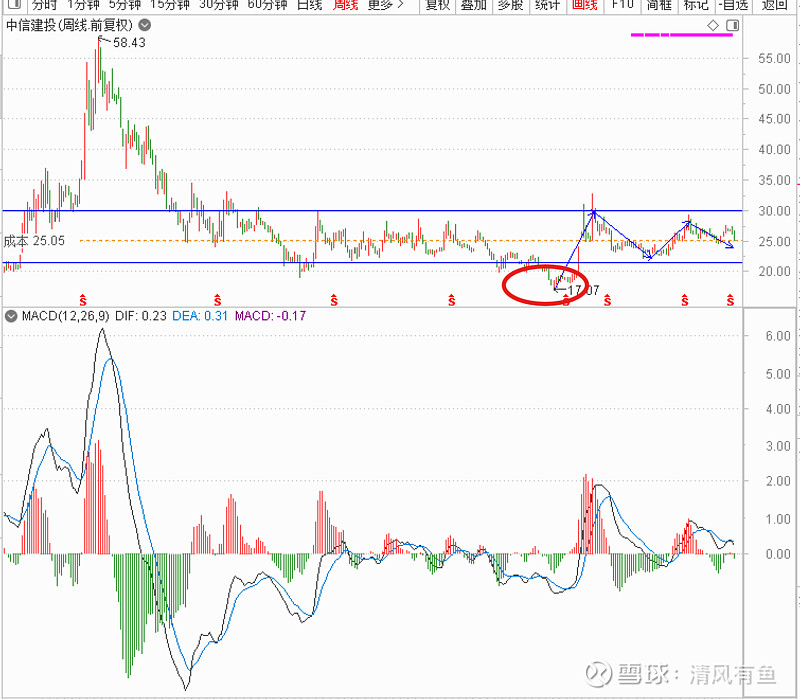
Task: Click the 中信建投(周线.前复权) title
Action: tap(69, 25)
